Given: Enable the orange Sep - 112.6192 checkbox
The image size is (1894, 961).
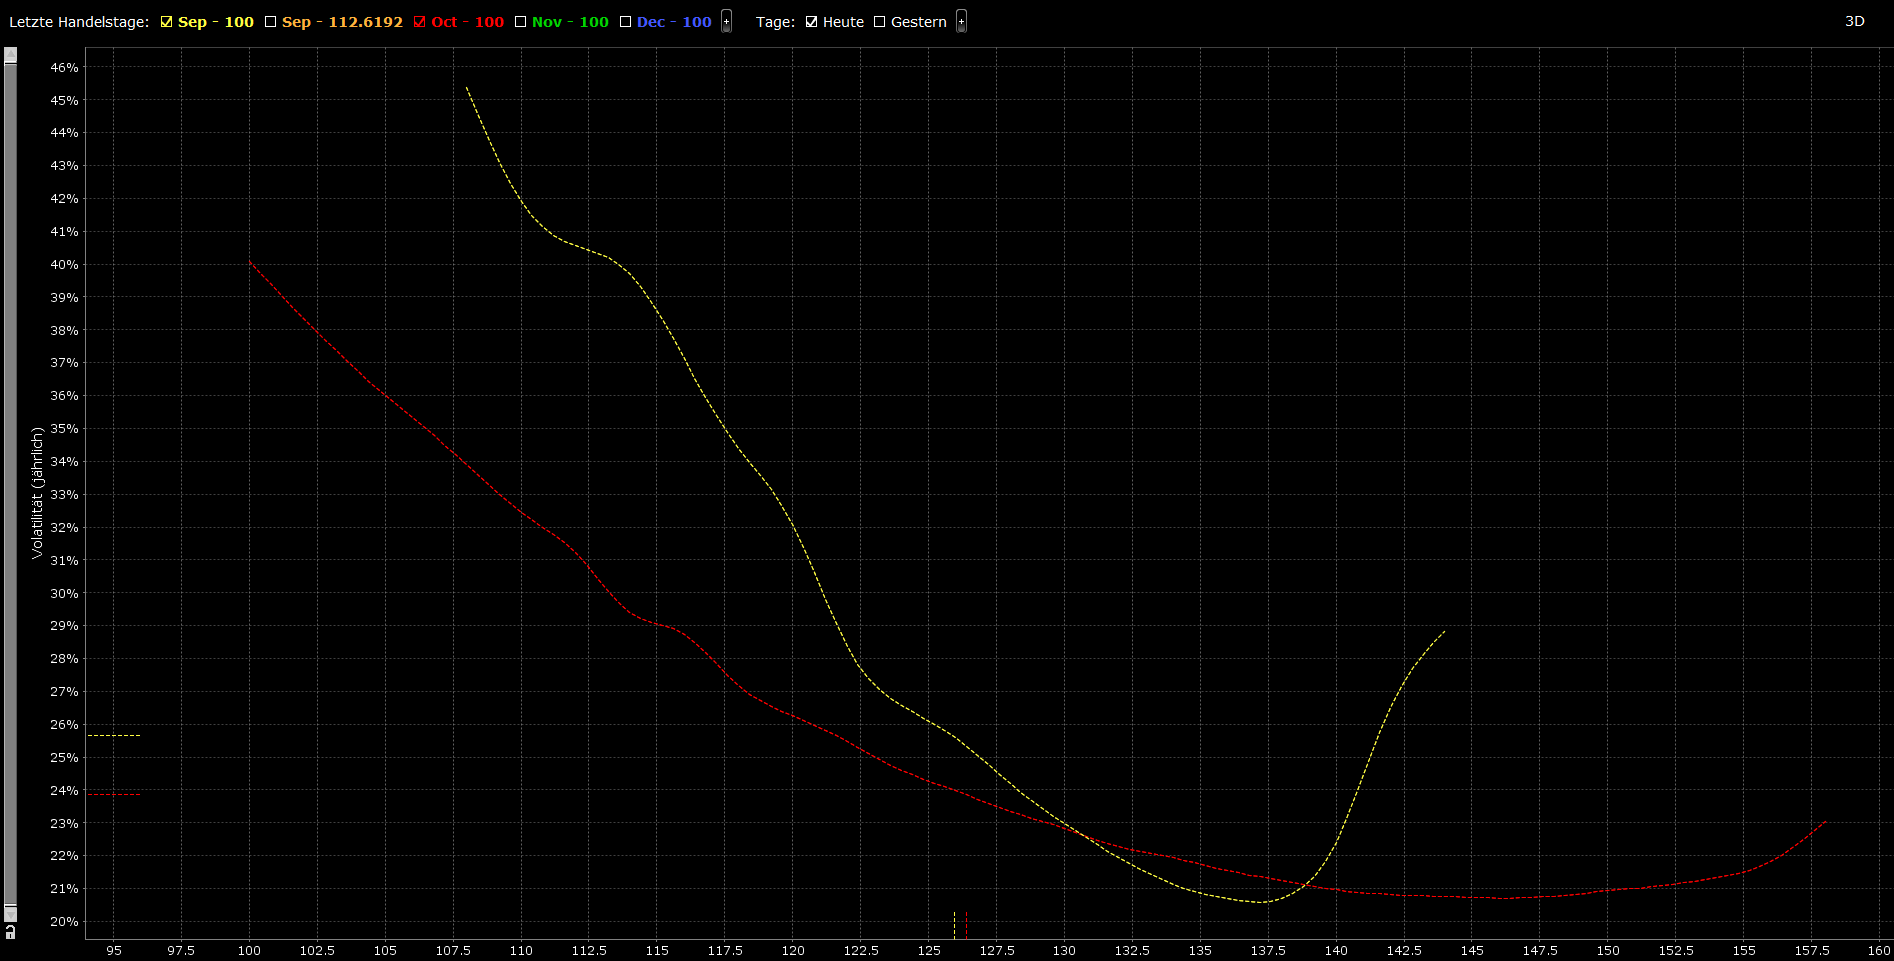Looking at the screenshot, I should [270, 22].
